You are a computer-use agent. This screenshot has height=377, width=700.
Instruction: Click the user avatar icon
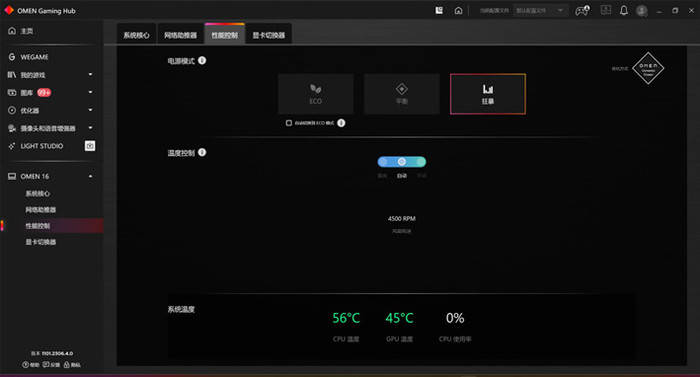(642, 11)
